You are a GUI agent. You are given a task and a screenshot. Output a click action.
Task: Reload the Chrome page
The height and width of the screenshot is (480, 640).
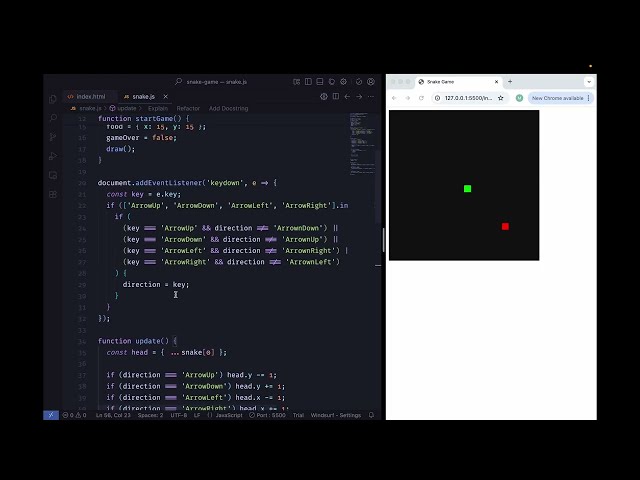(421, 98)
